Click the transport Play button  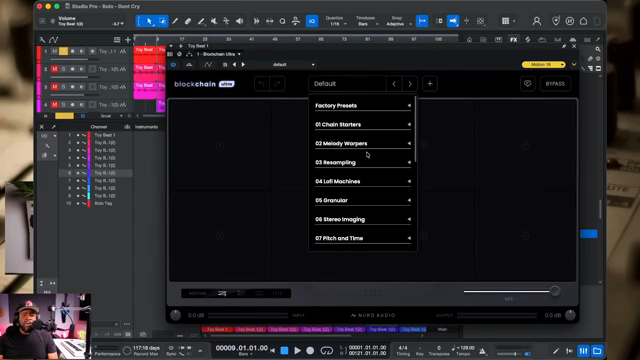click(x=298, y=351)
